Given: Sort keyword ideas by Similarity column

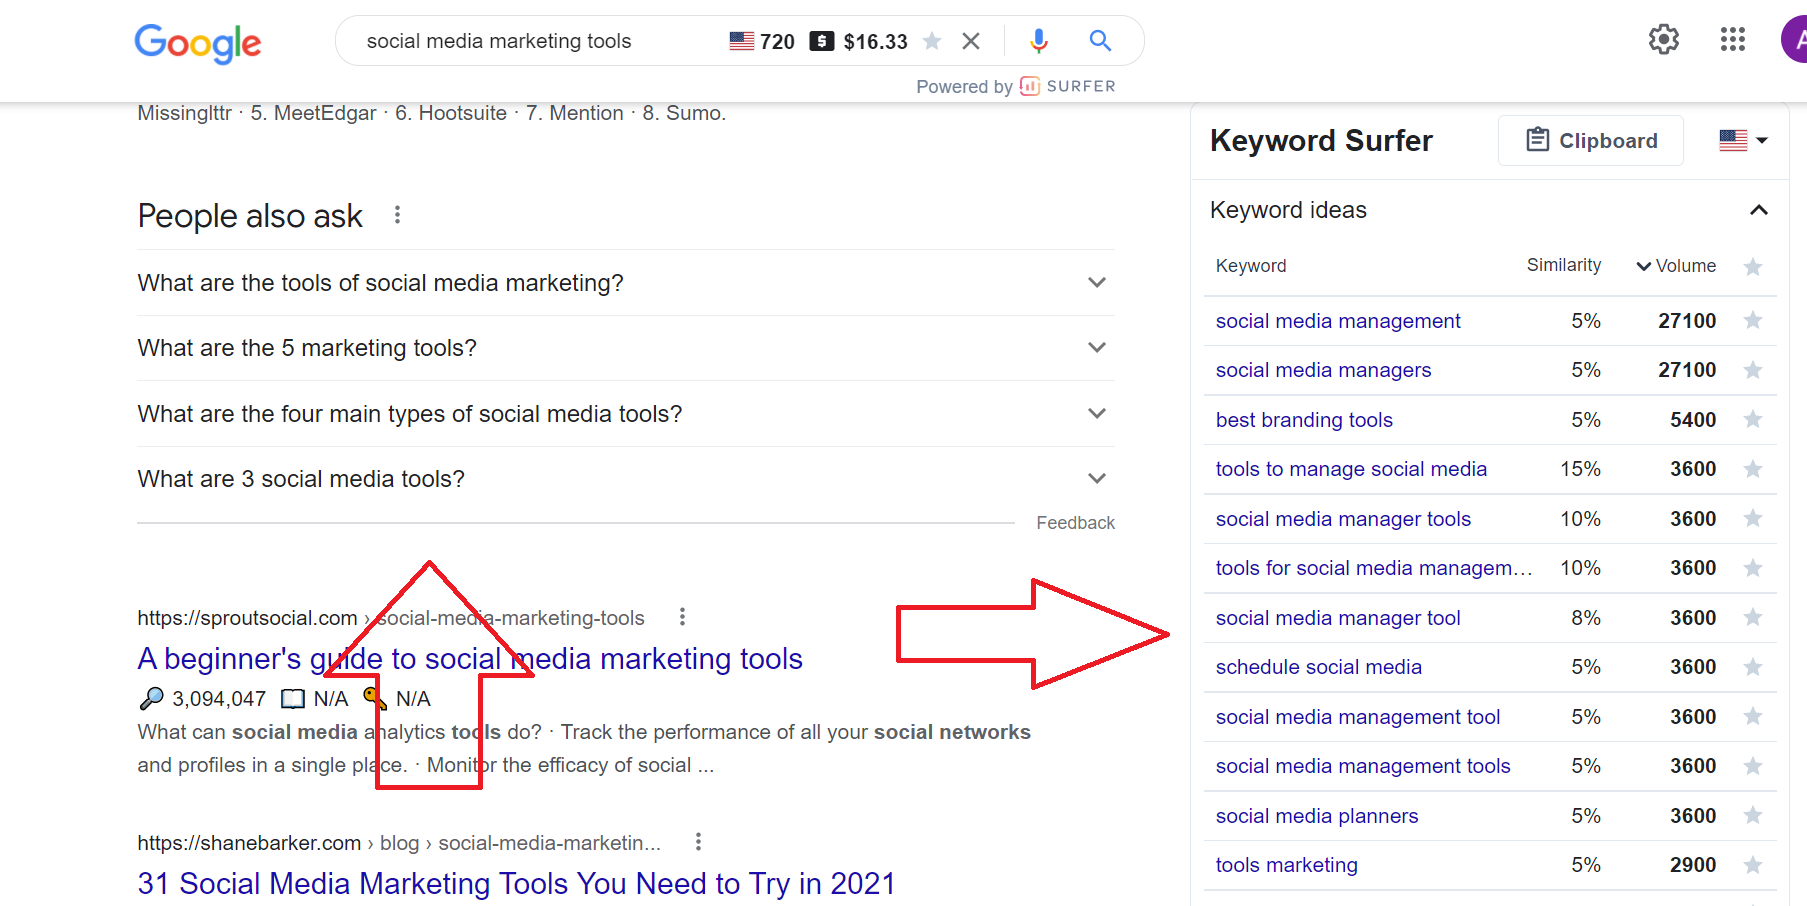Looking at the screenshot, I should pyautogui.click(x=1564, y=265).
